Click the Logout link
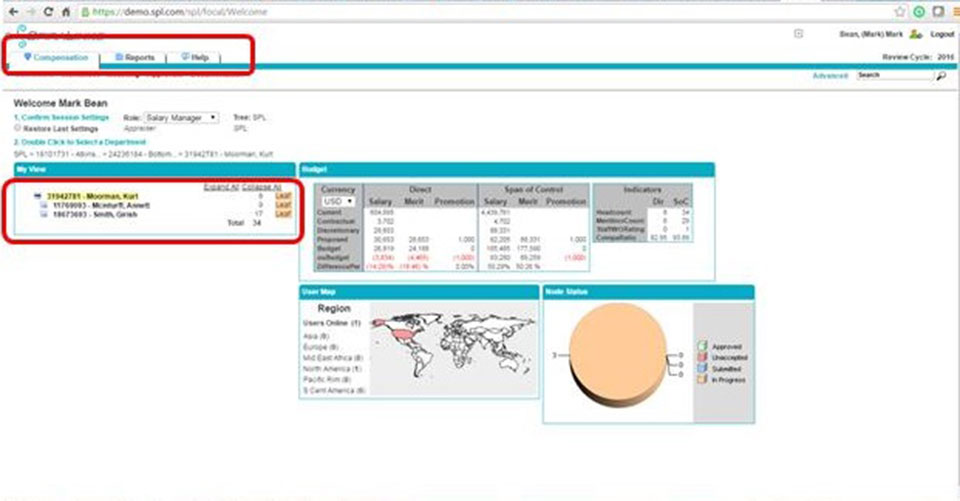Image resolution: width=960 pixels, height=501 pixels. [x=942, y=34]
